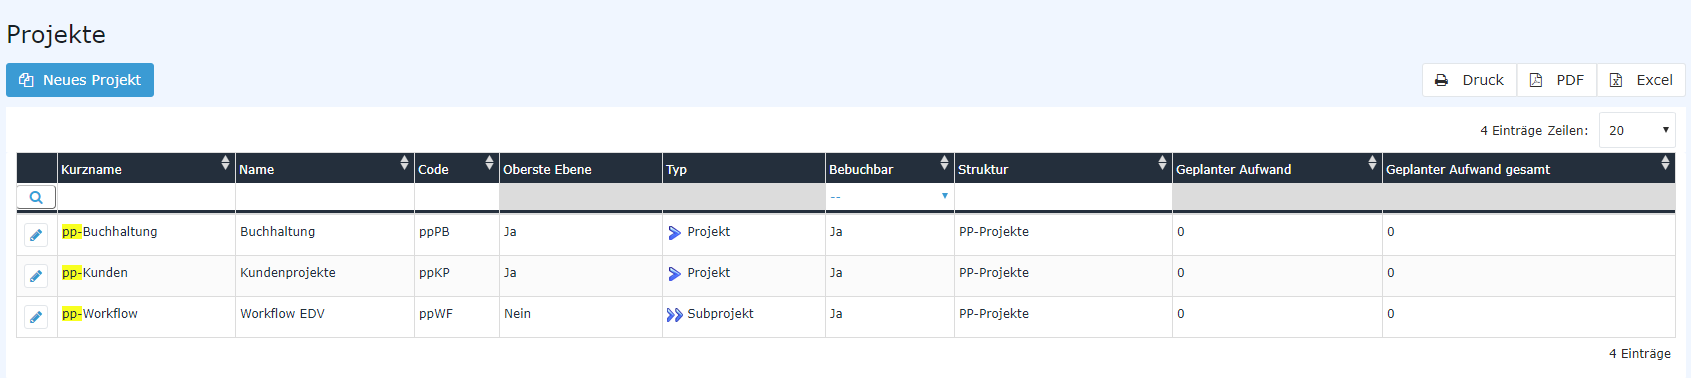
Task: Print the list via Druck button
Action: coord(1470,80)
